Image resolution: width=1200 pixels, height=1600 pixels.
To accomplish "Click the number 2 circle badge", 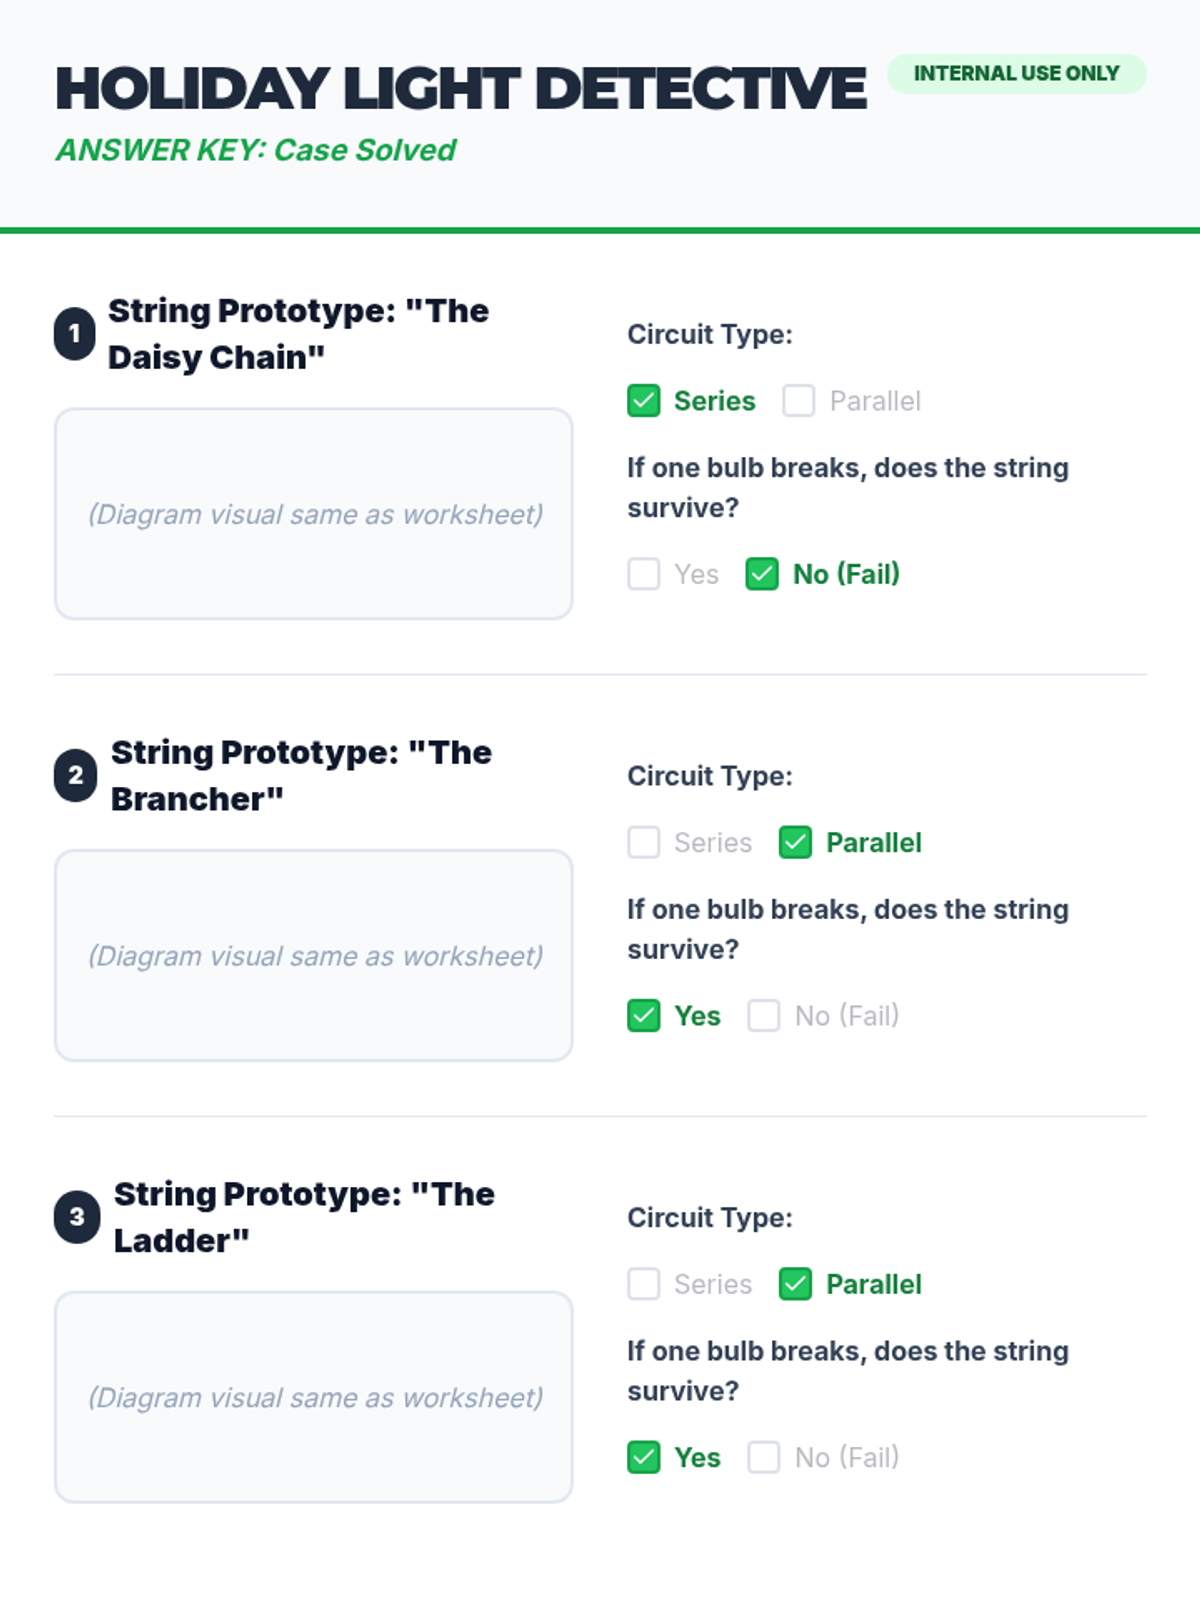I will (75, 775).
